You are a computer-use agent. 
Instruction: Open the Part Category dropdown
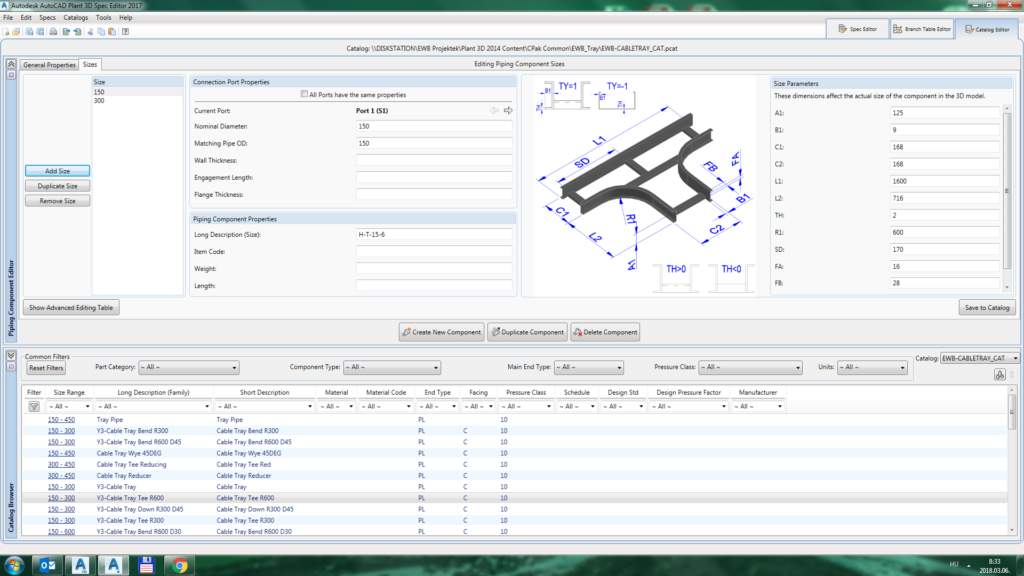click(x=188, y=368)
